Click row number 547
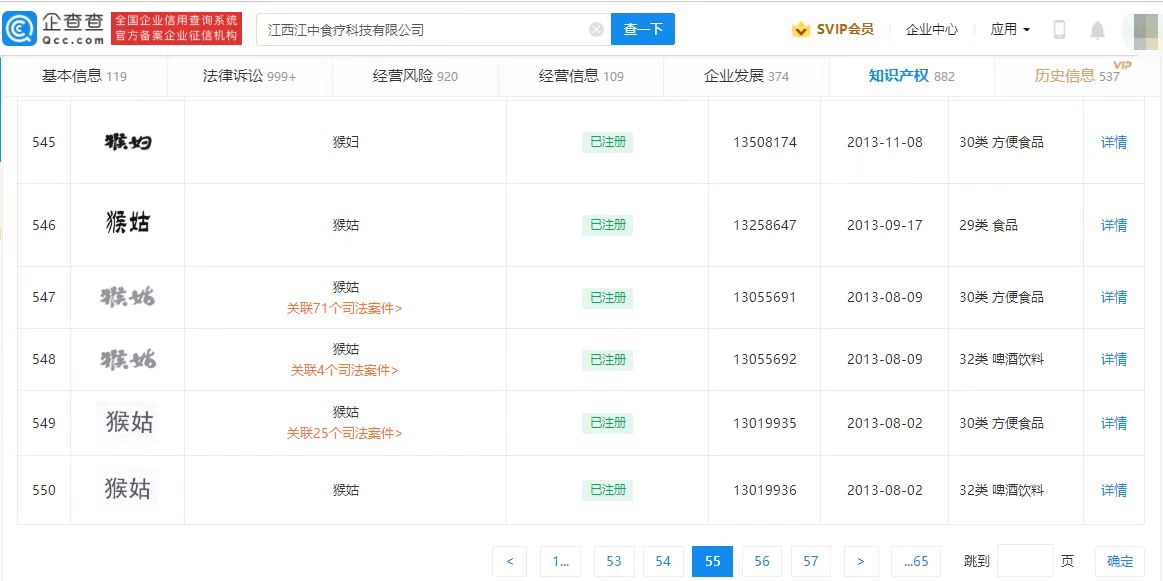The width and height of the screenshot is (1163, 581). click(x=44, y=297)
